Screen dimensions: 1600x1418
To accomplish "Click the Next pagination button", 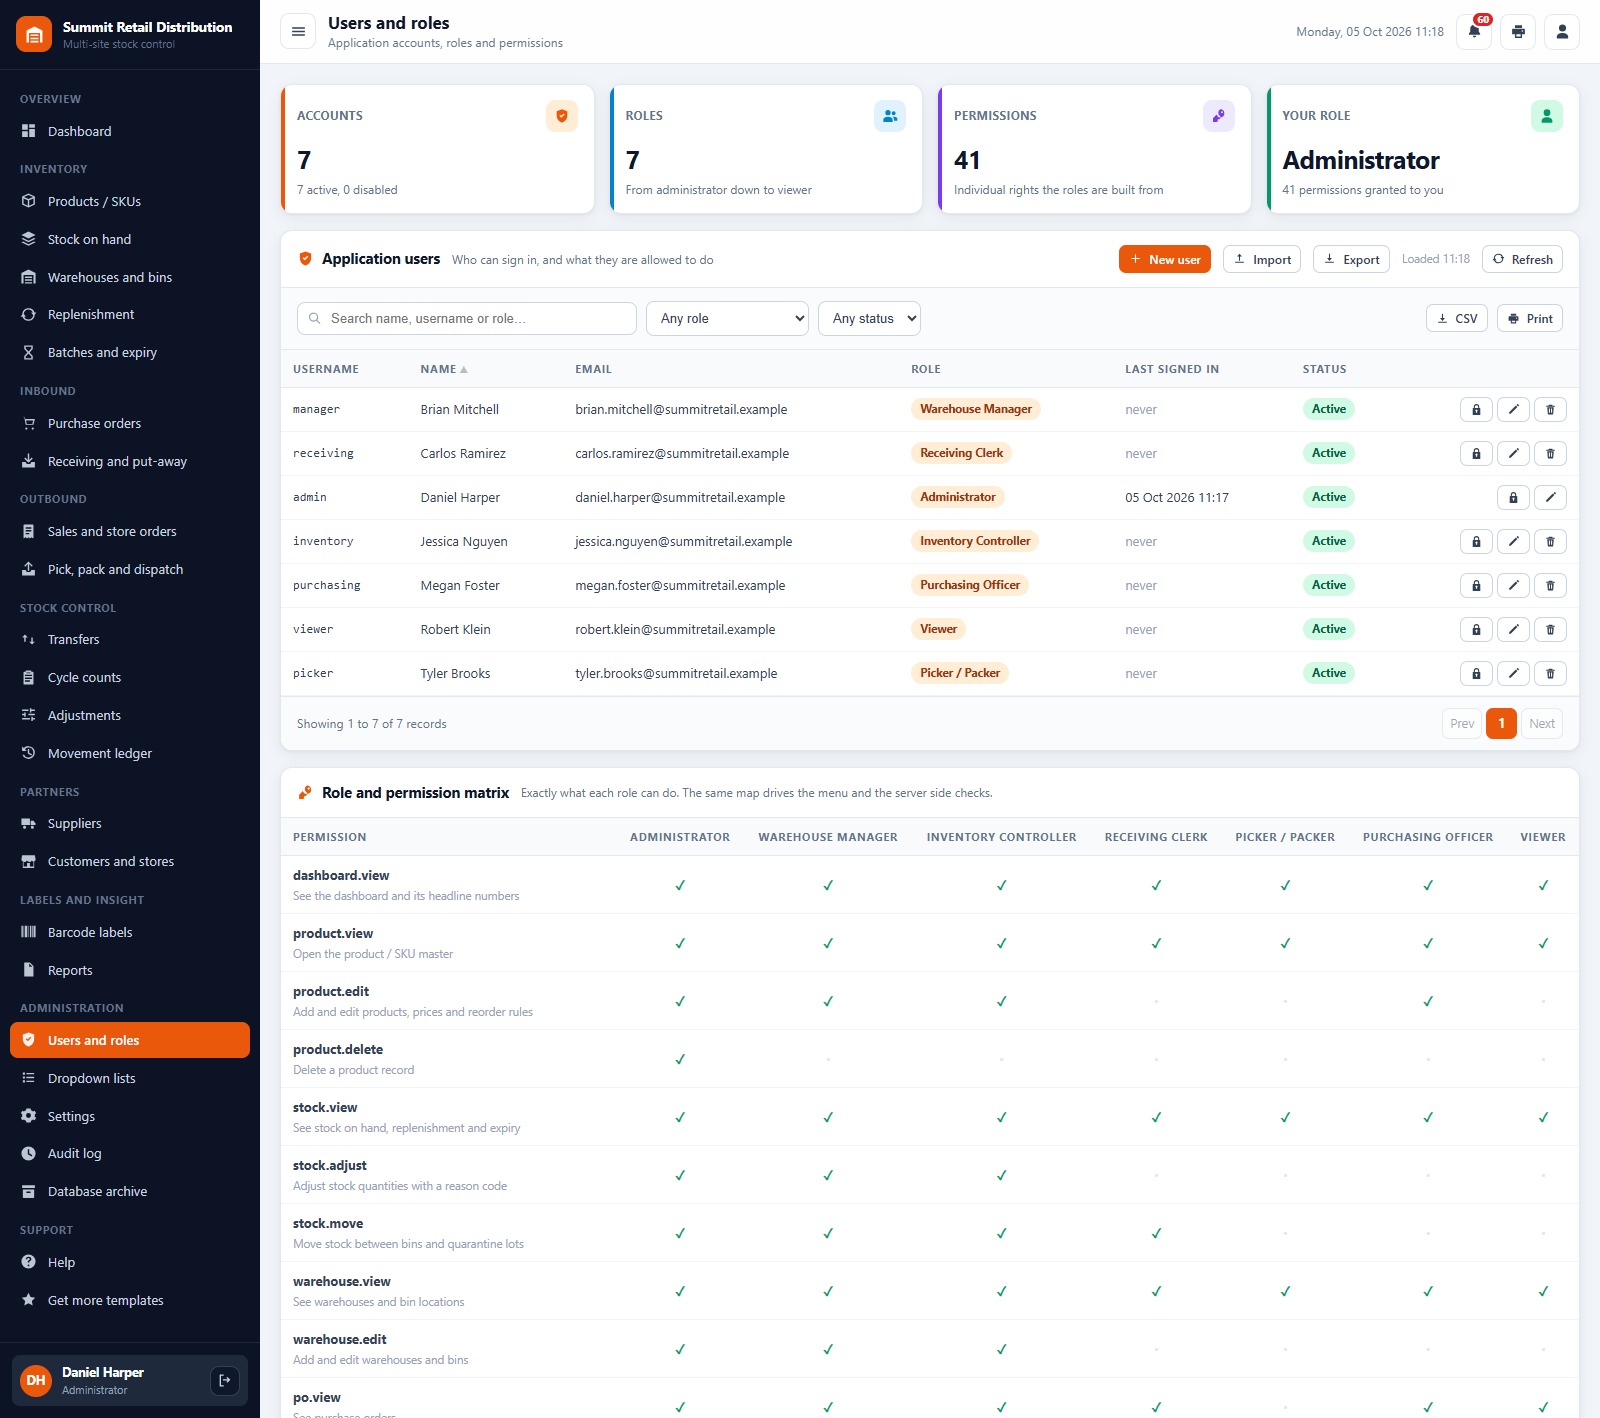I will tap(1542, 723).
